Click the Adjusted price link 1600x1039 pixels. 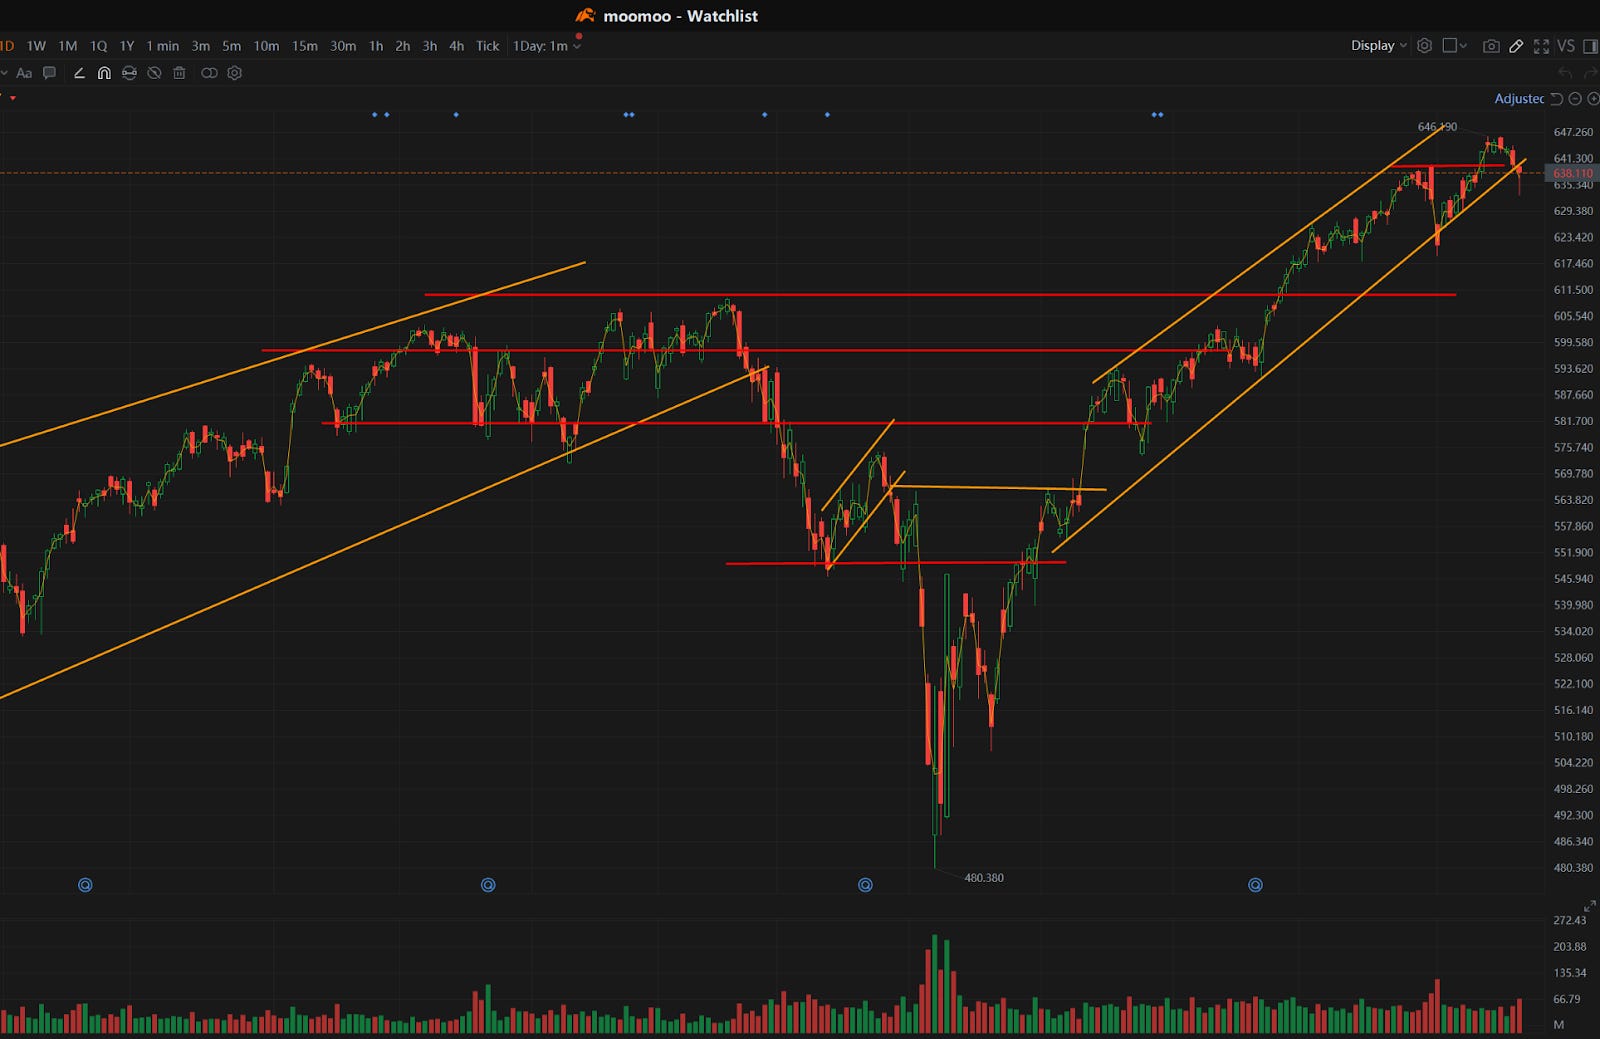point(1520,99)
